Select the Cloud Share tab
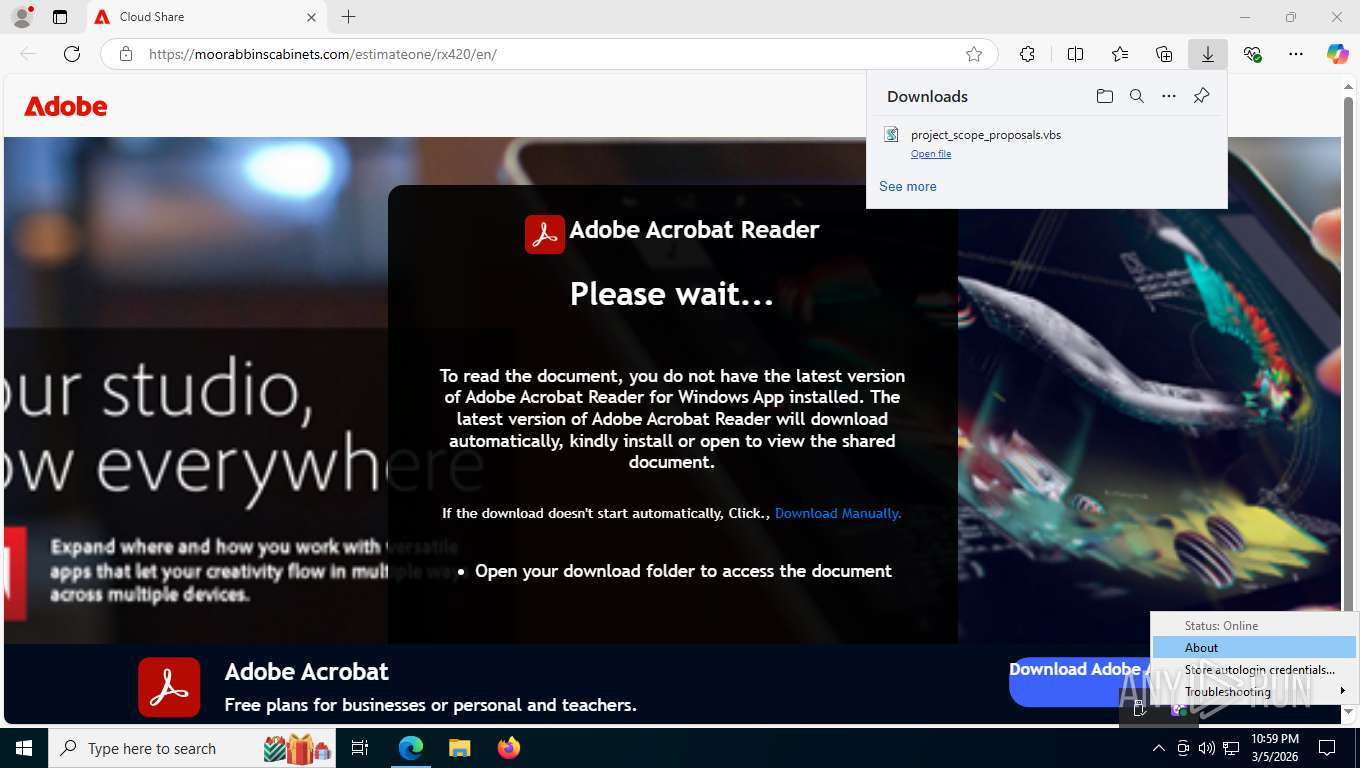Viewport: 1360px width, 768px height. [x=207, y=17]
